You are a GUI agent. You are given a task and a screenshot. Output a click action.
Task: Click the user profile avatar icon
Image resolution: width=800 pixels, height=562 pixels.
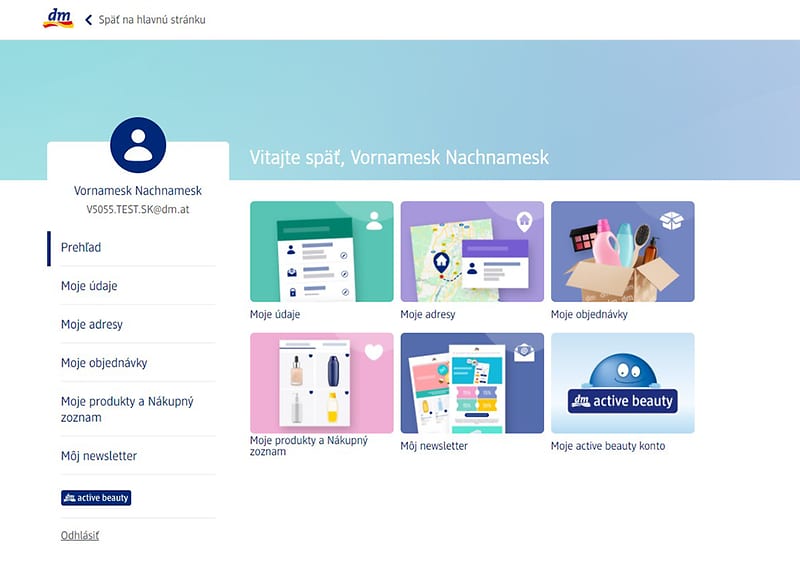tap(138, 145)
